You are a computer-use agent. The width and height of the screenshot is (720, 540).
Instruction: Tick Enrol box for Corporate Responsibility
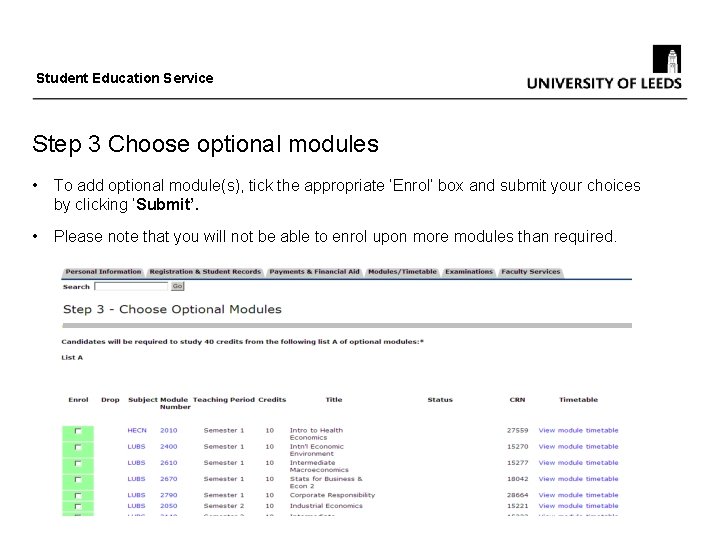[78, 496]
